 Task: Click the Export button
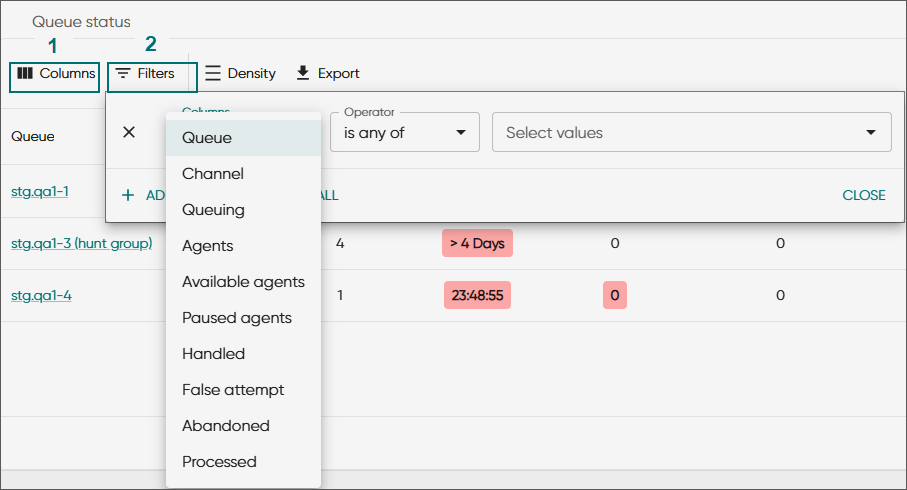[327, 73]
